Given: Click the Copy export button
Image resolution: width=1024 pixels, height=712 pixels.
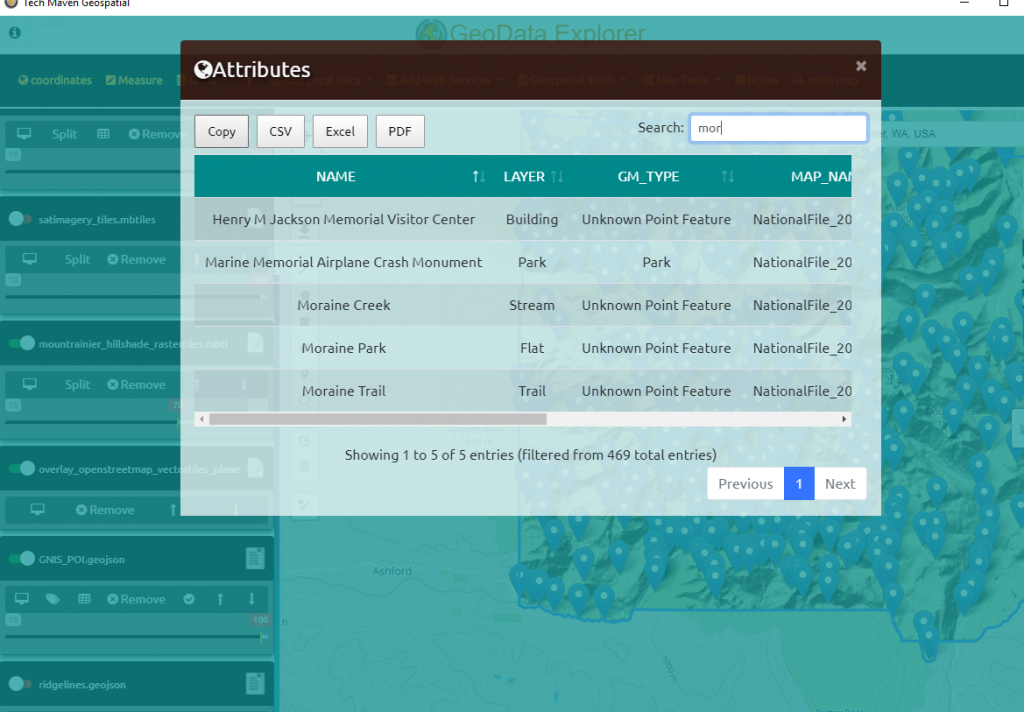Looking at the screenshot, I should 221,131.
